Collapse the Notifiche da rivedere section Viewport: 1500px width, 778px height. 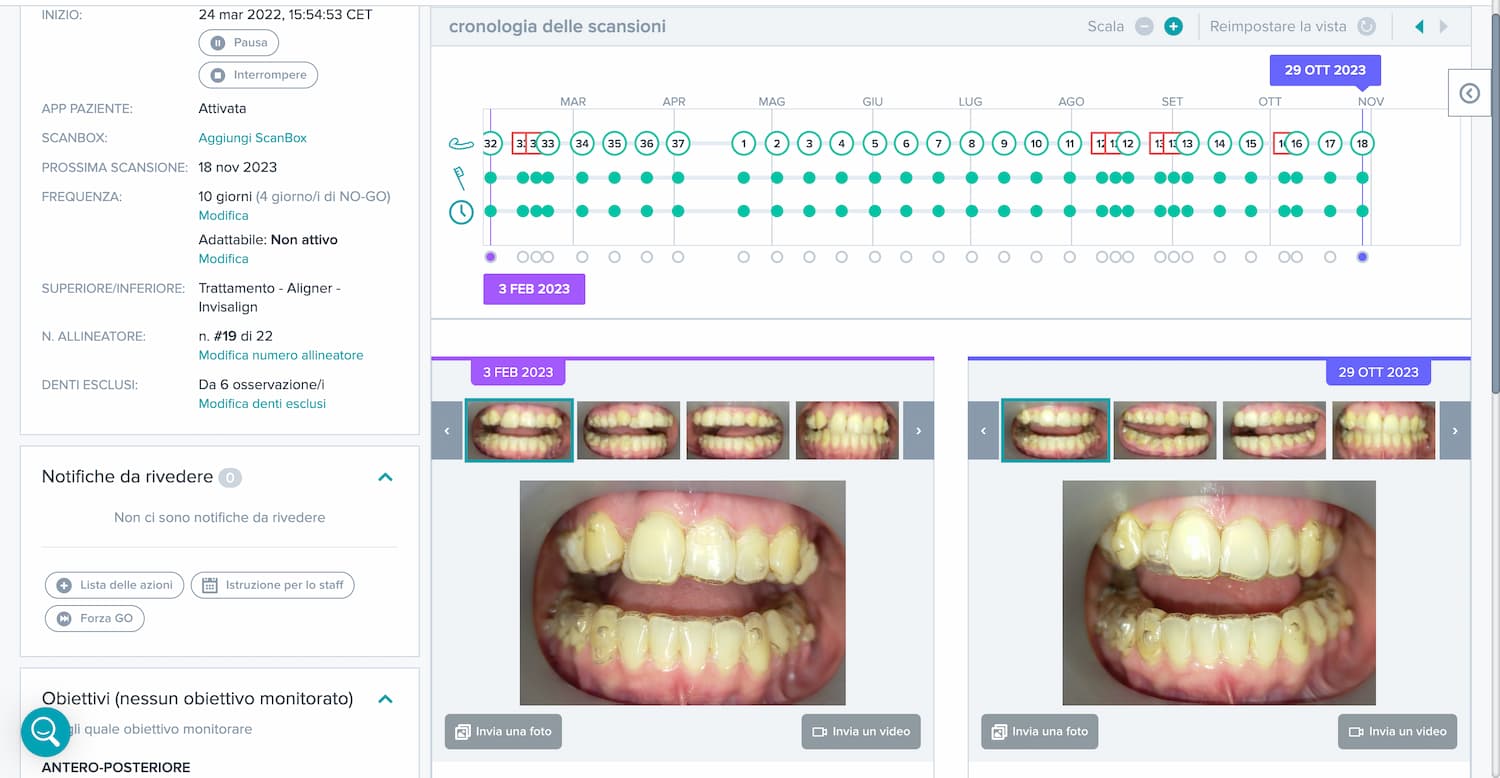coord(386,477)
